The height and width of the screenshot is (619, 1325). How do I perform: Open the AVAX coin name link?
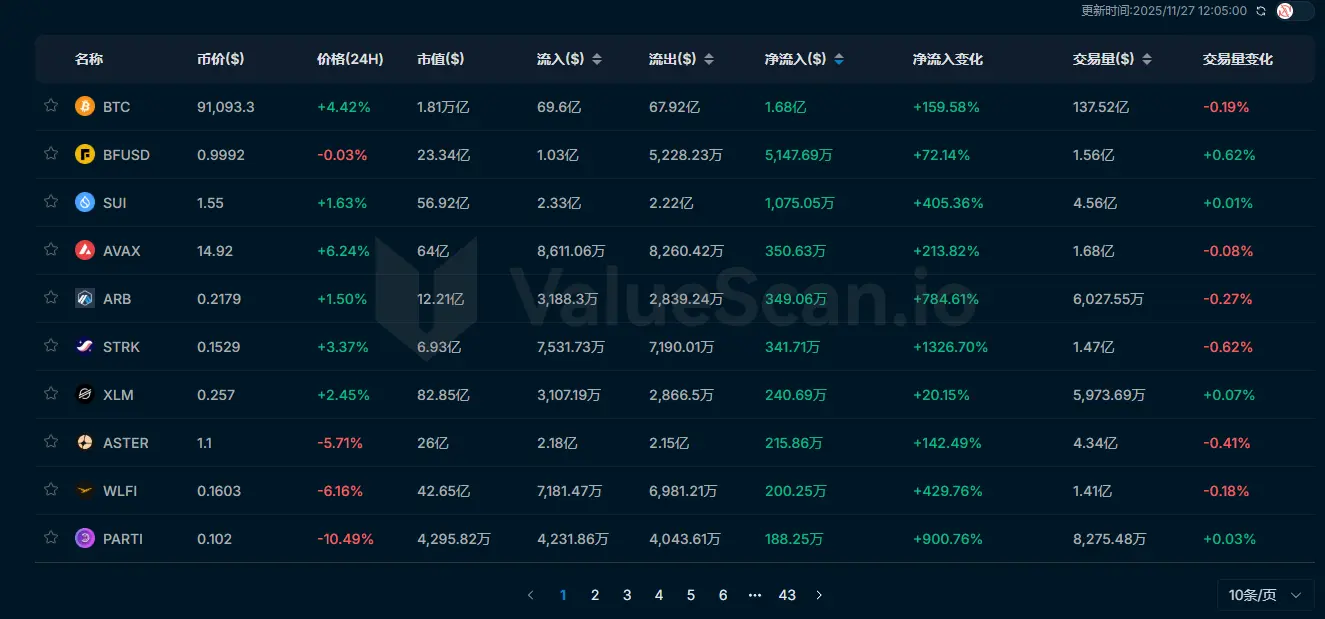(x=122, y=251)
